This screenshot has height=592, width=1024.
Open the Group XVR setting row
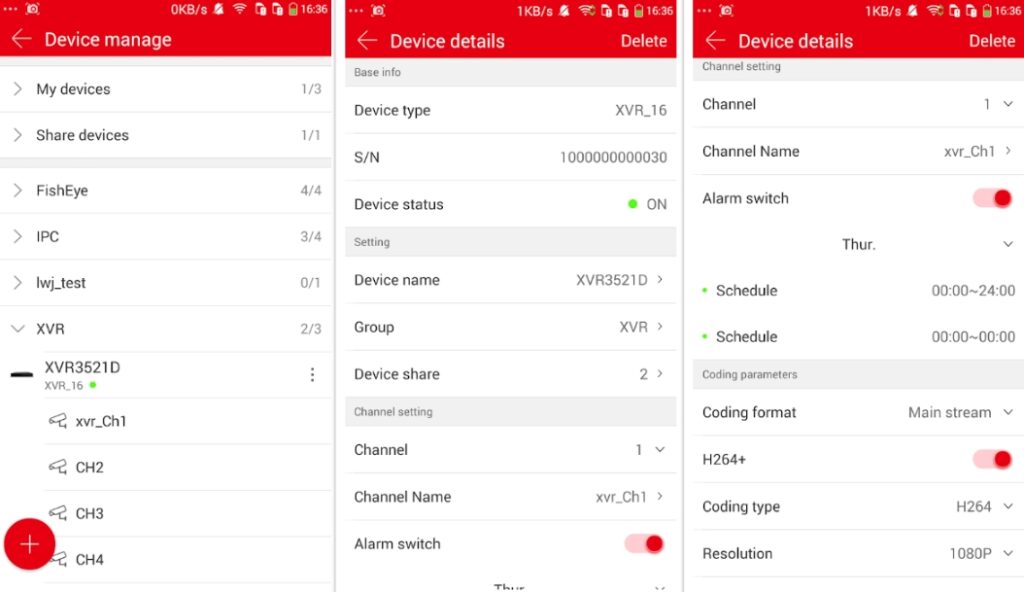point(510,327)
